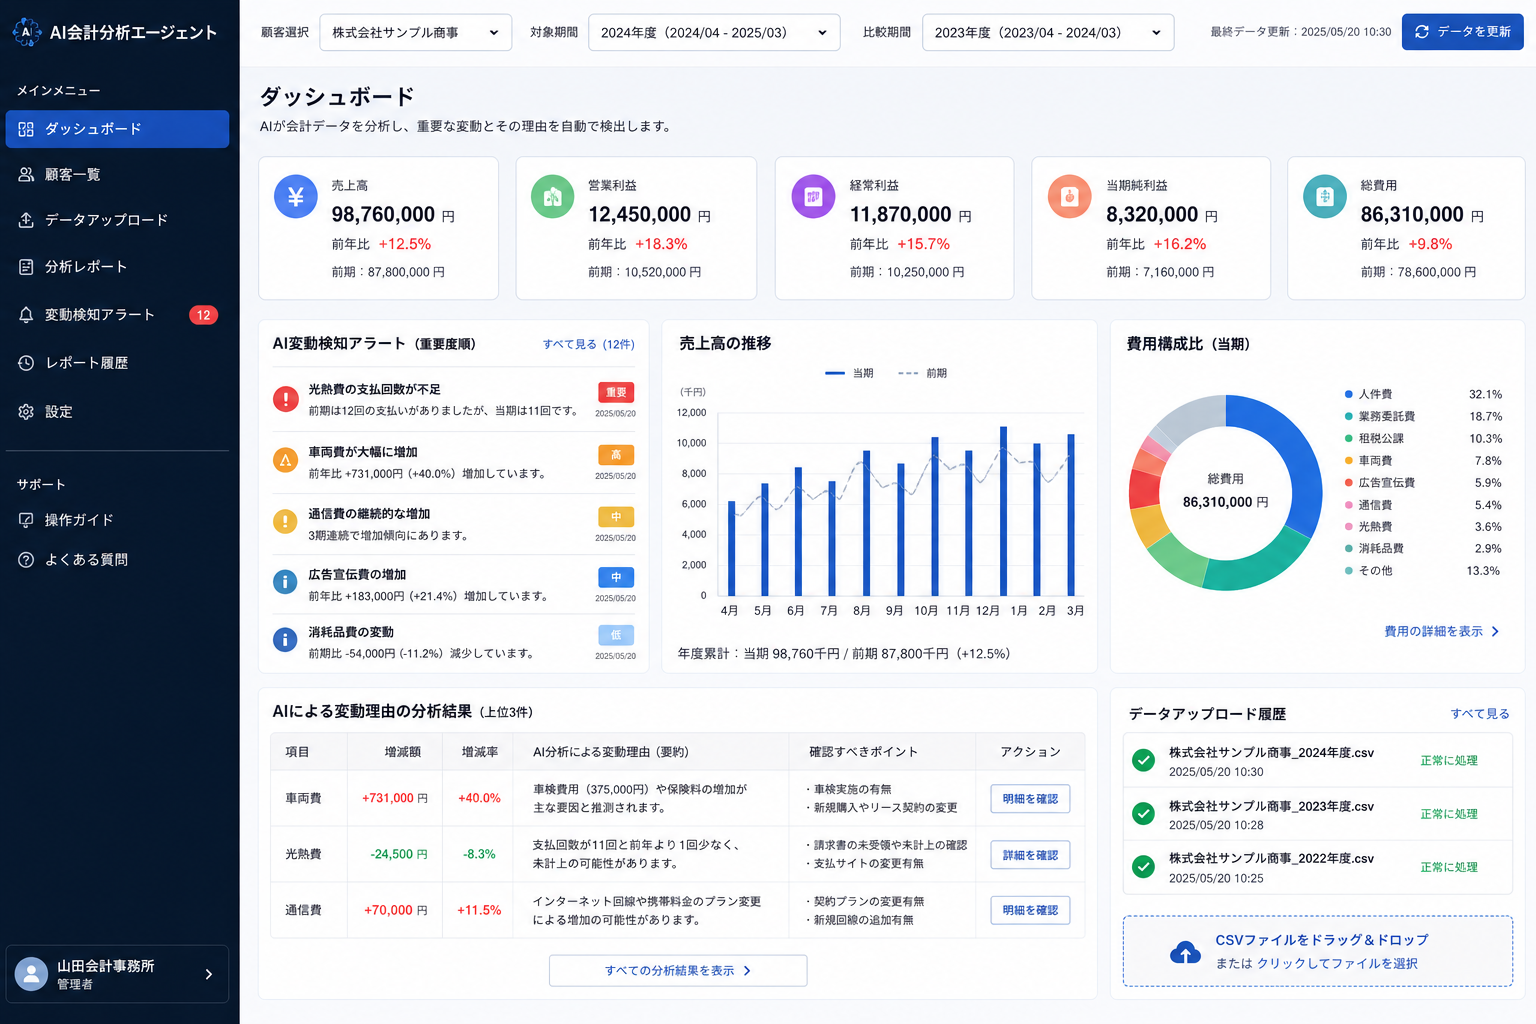
Task: Click the 変動検知アラート bell icon
Action: (26, 315)
